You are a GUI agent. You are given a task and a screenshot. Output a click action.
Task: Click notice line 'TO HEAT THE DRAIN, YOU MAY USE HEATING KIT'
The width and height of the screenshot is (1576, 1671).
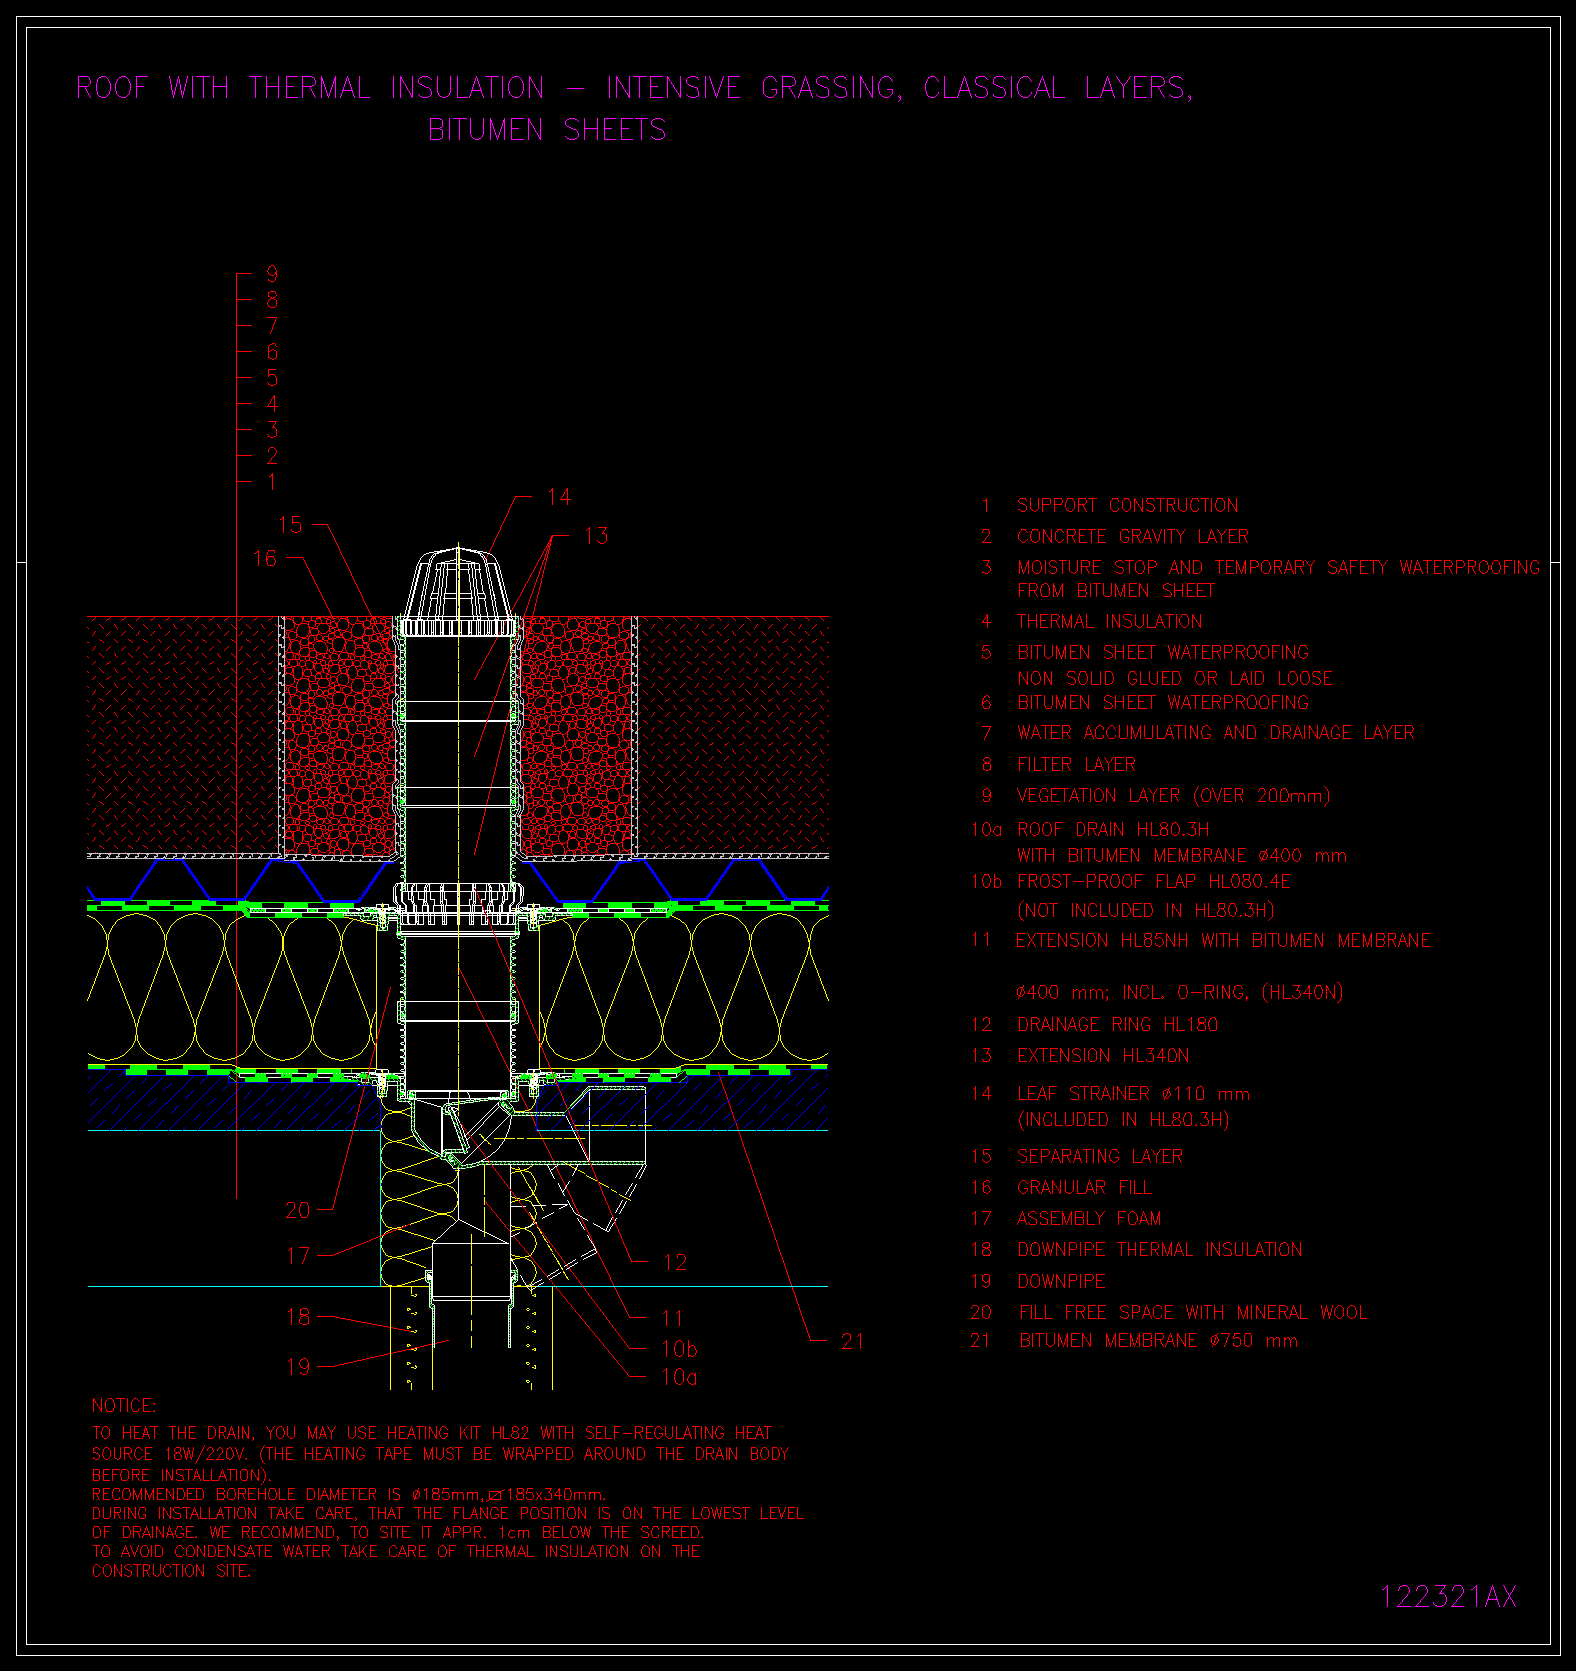coord(432,1433)
